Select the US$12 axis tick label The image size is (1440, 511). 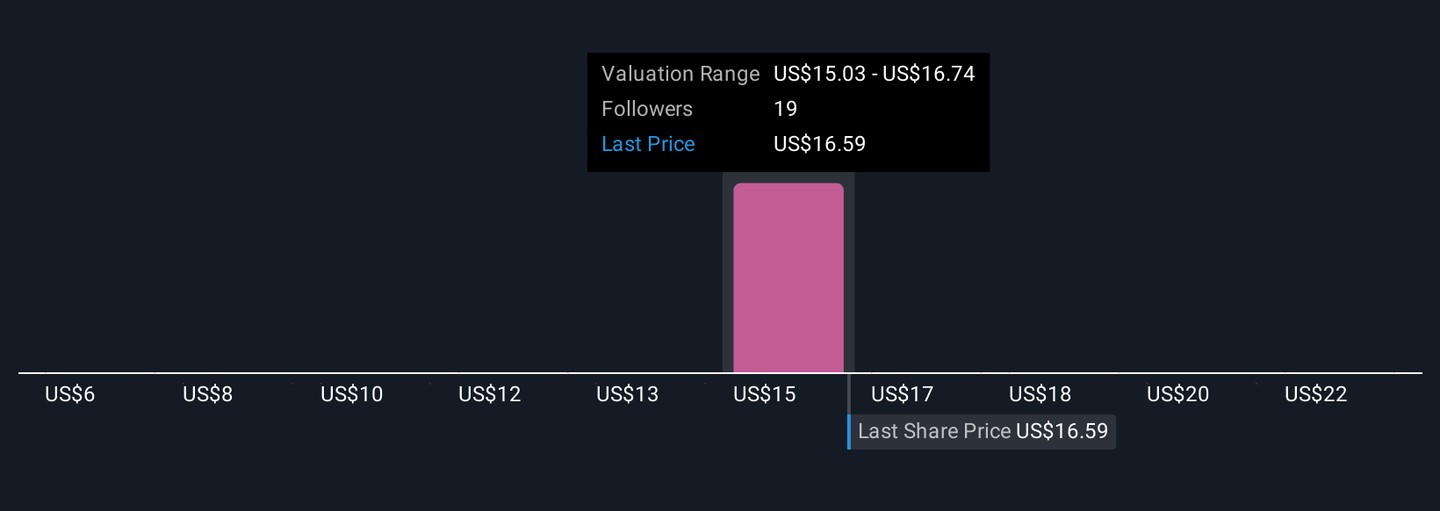point(490,395)
